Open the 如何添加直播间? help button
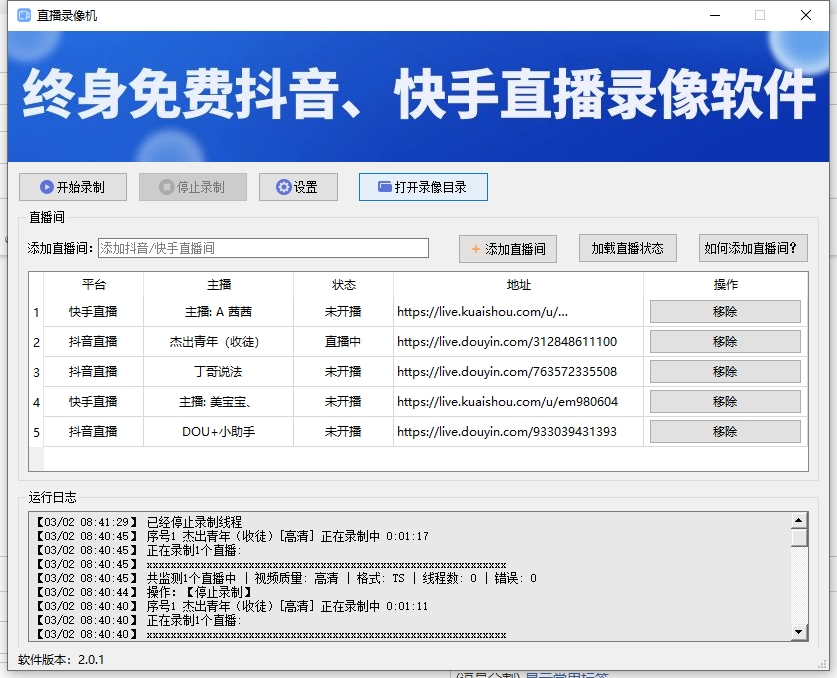The height and width of the screenshot is (678, 837). pos(753,248)
